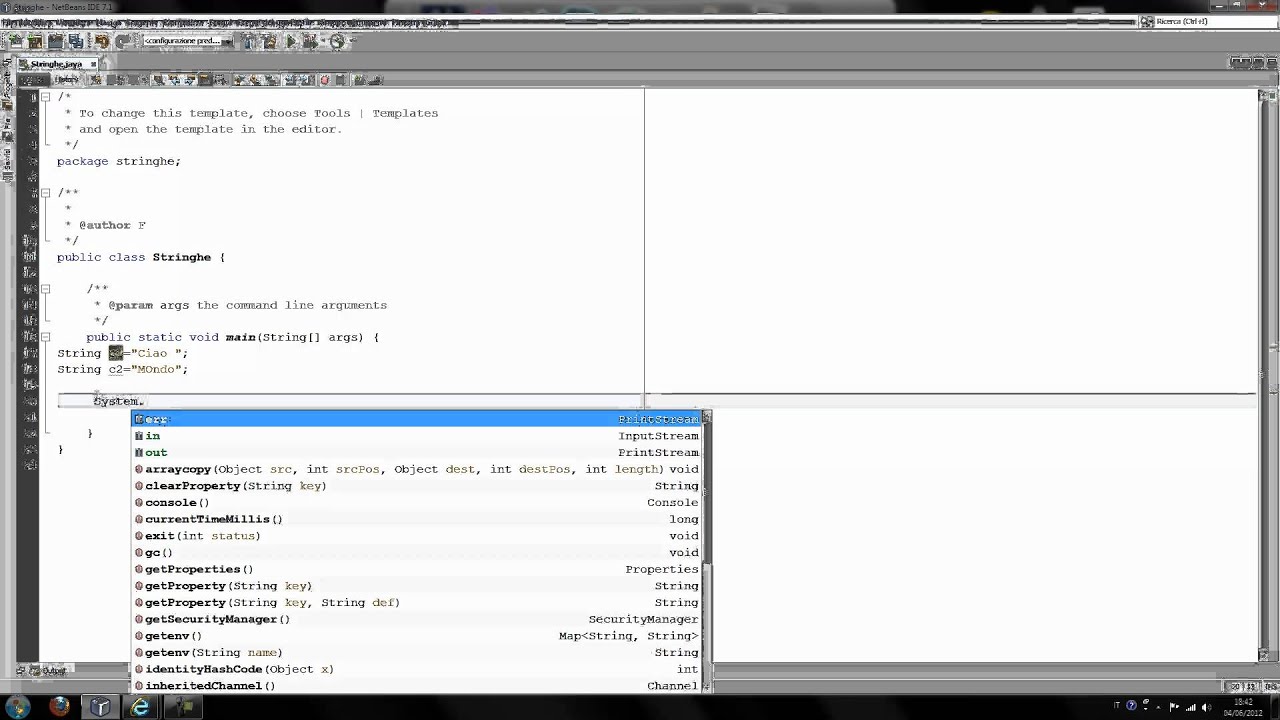Open the project configuration dropdown
This screenshot has width=1280, height=720.
188,41
